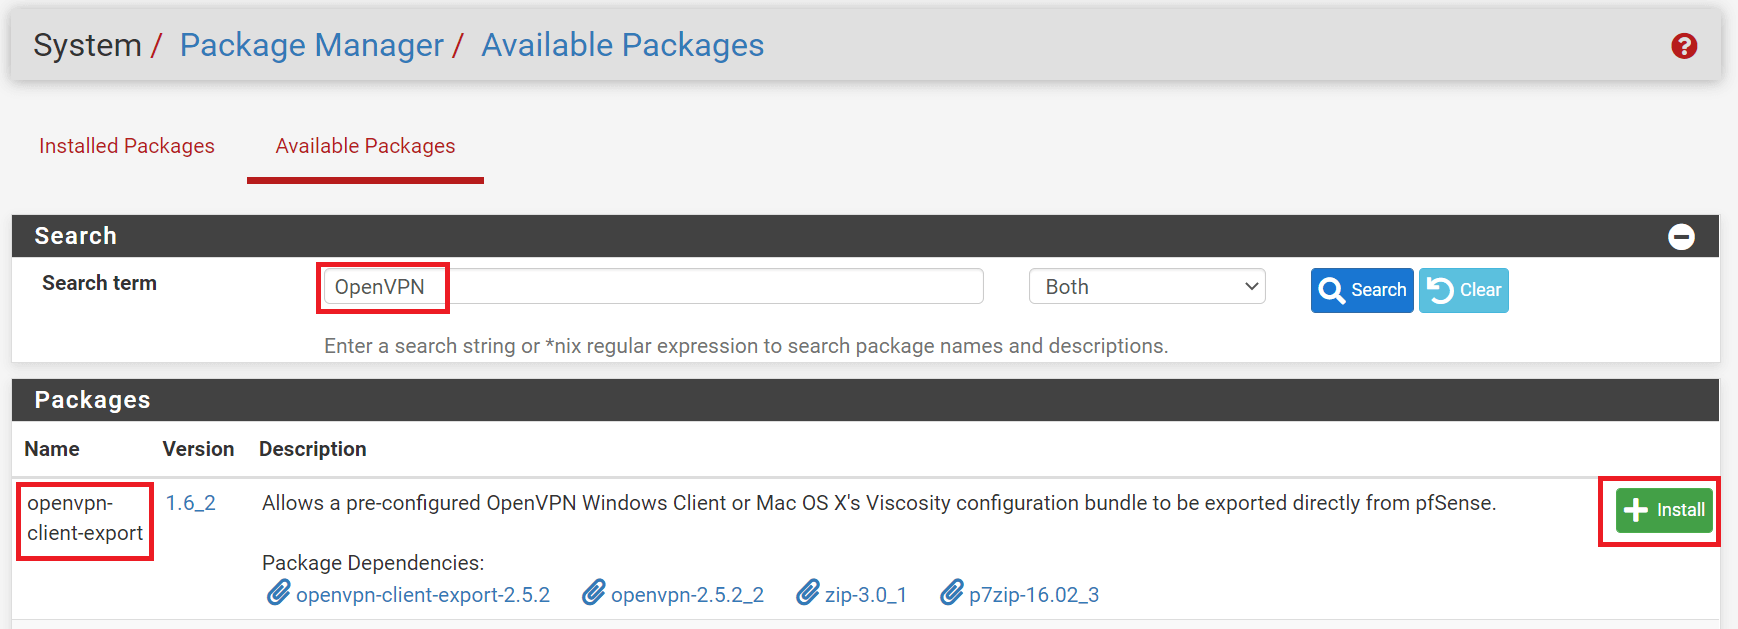Screen dimensions: 1738x629
Task: Expand the search filter combo box chevron
Action: tap(1250, 286)
